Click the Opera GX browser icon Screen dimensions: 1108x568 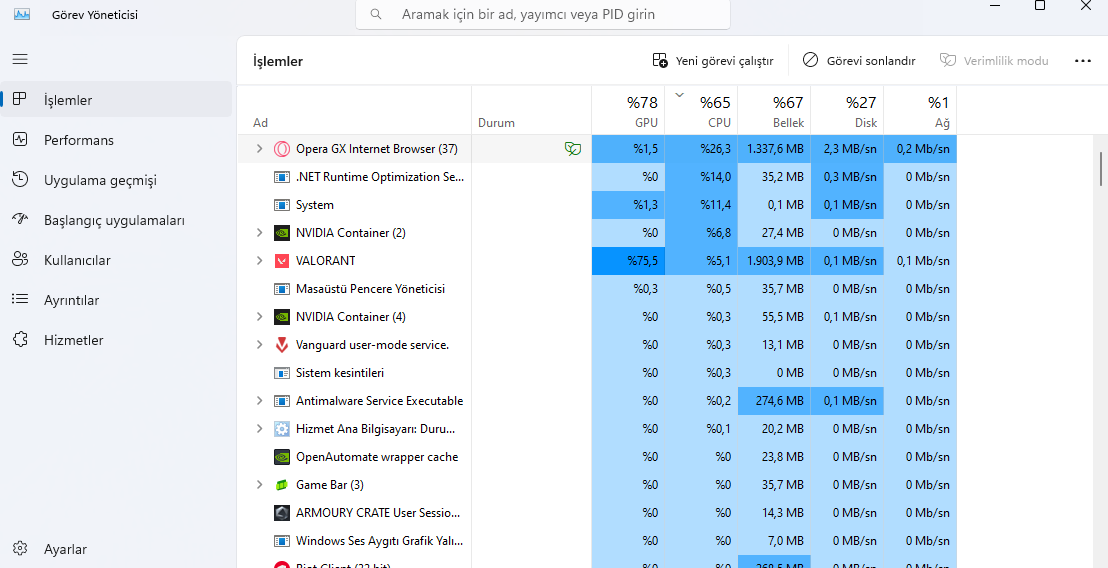coord(282,149)
